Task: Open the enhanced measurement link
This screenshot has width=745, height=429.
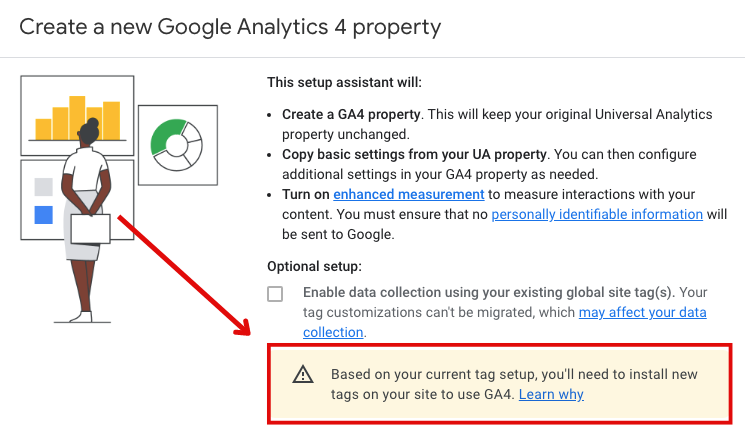Action: [409, 194]
